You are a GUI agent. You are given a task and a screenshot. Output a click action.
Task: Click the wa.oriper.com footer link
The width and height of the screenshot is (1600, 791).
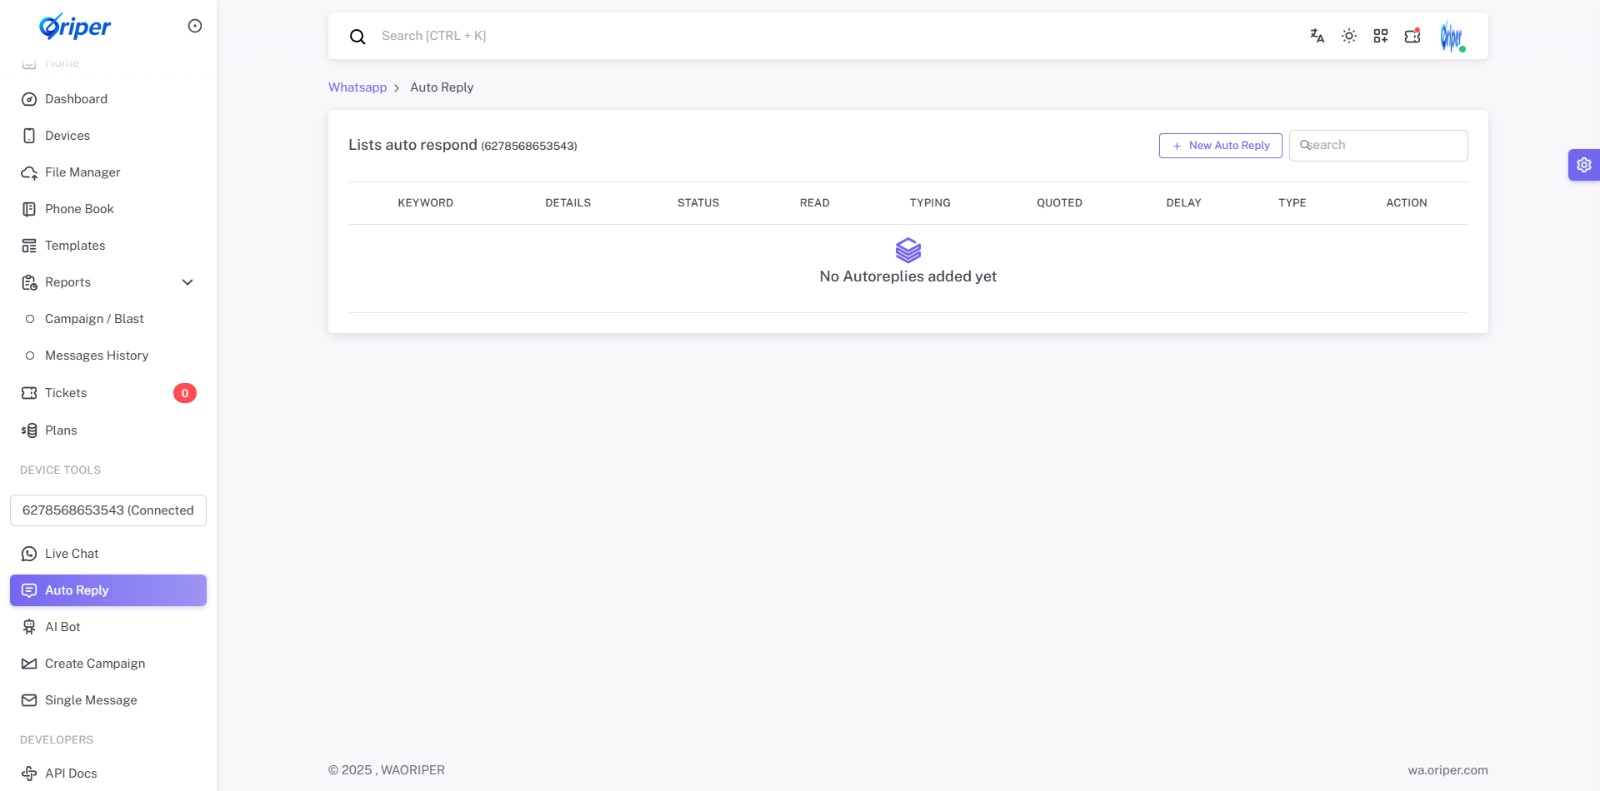click(1448, 770)
